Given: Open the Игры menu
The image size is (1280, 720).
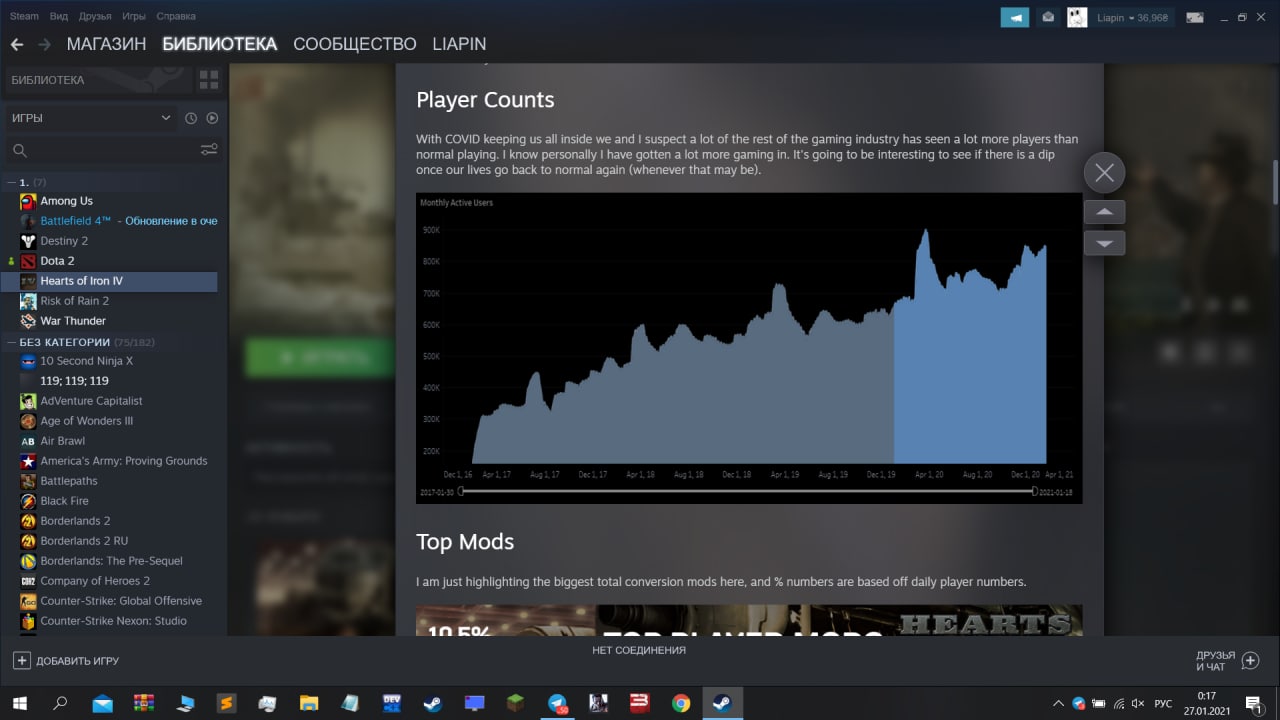Looking at the screenshot, I should point(134,16).
